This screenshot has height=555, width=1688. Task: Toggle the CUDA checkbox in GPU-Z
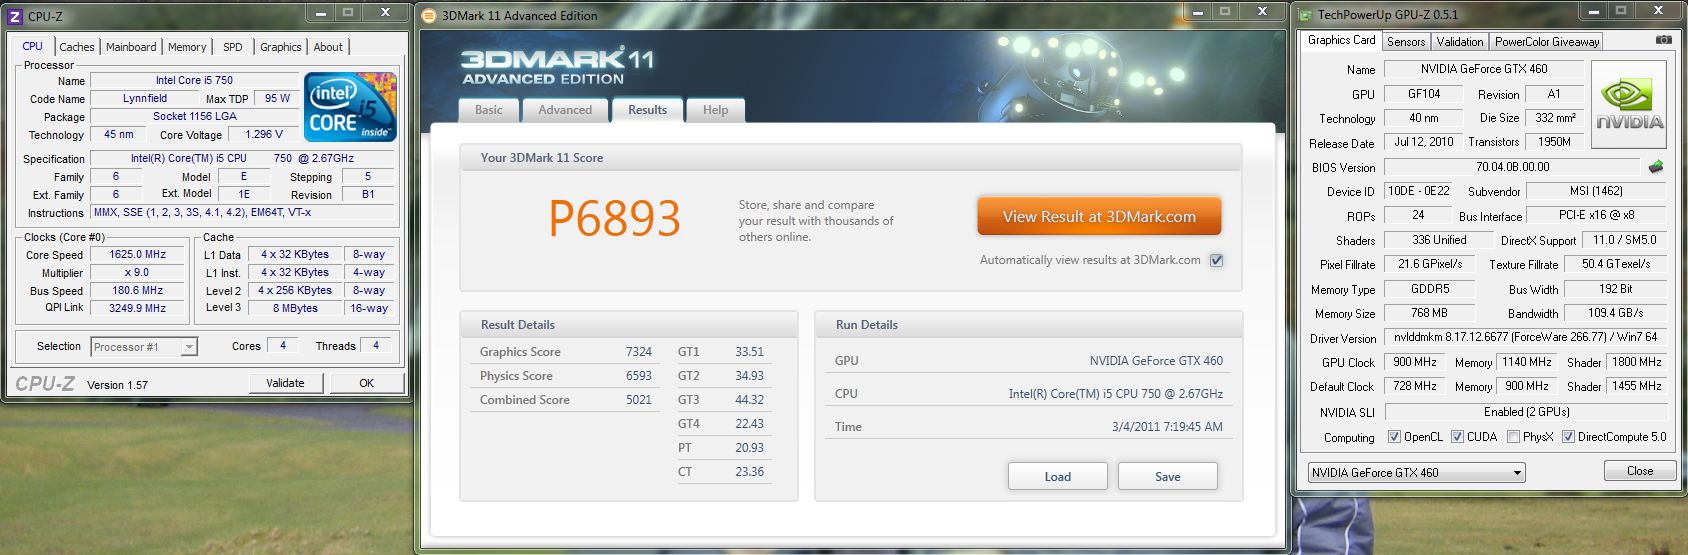(x=1457, y=437)
